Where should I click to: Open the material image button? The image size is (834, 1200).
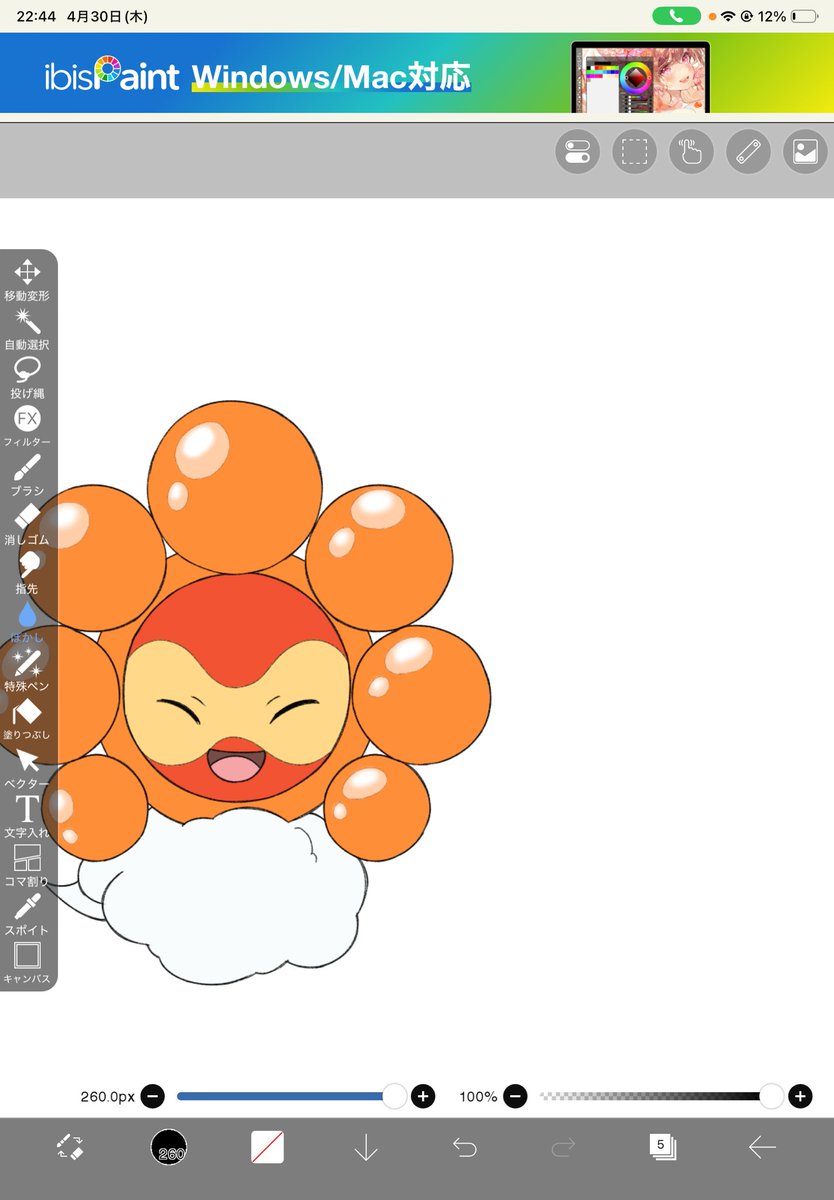[805, 152]
